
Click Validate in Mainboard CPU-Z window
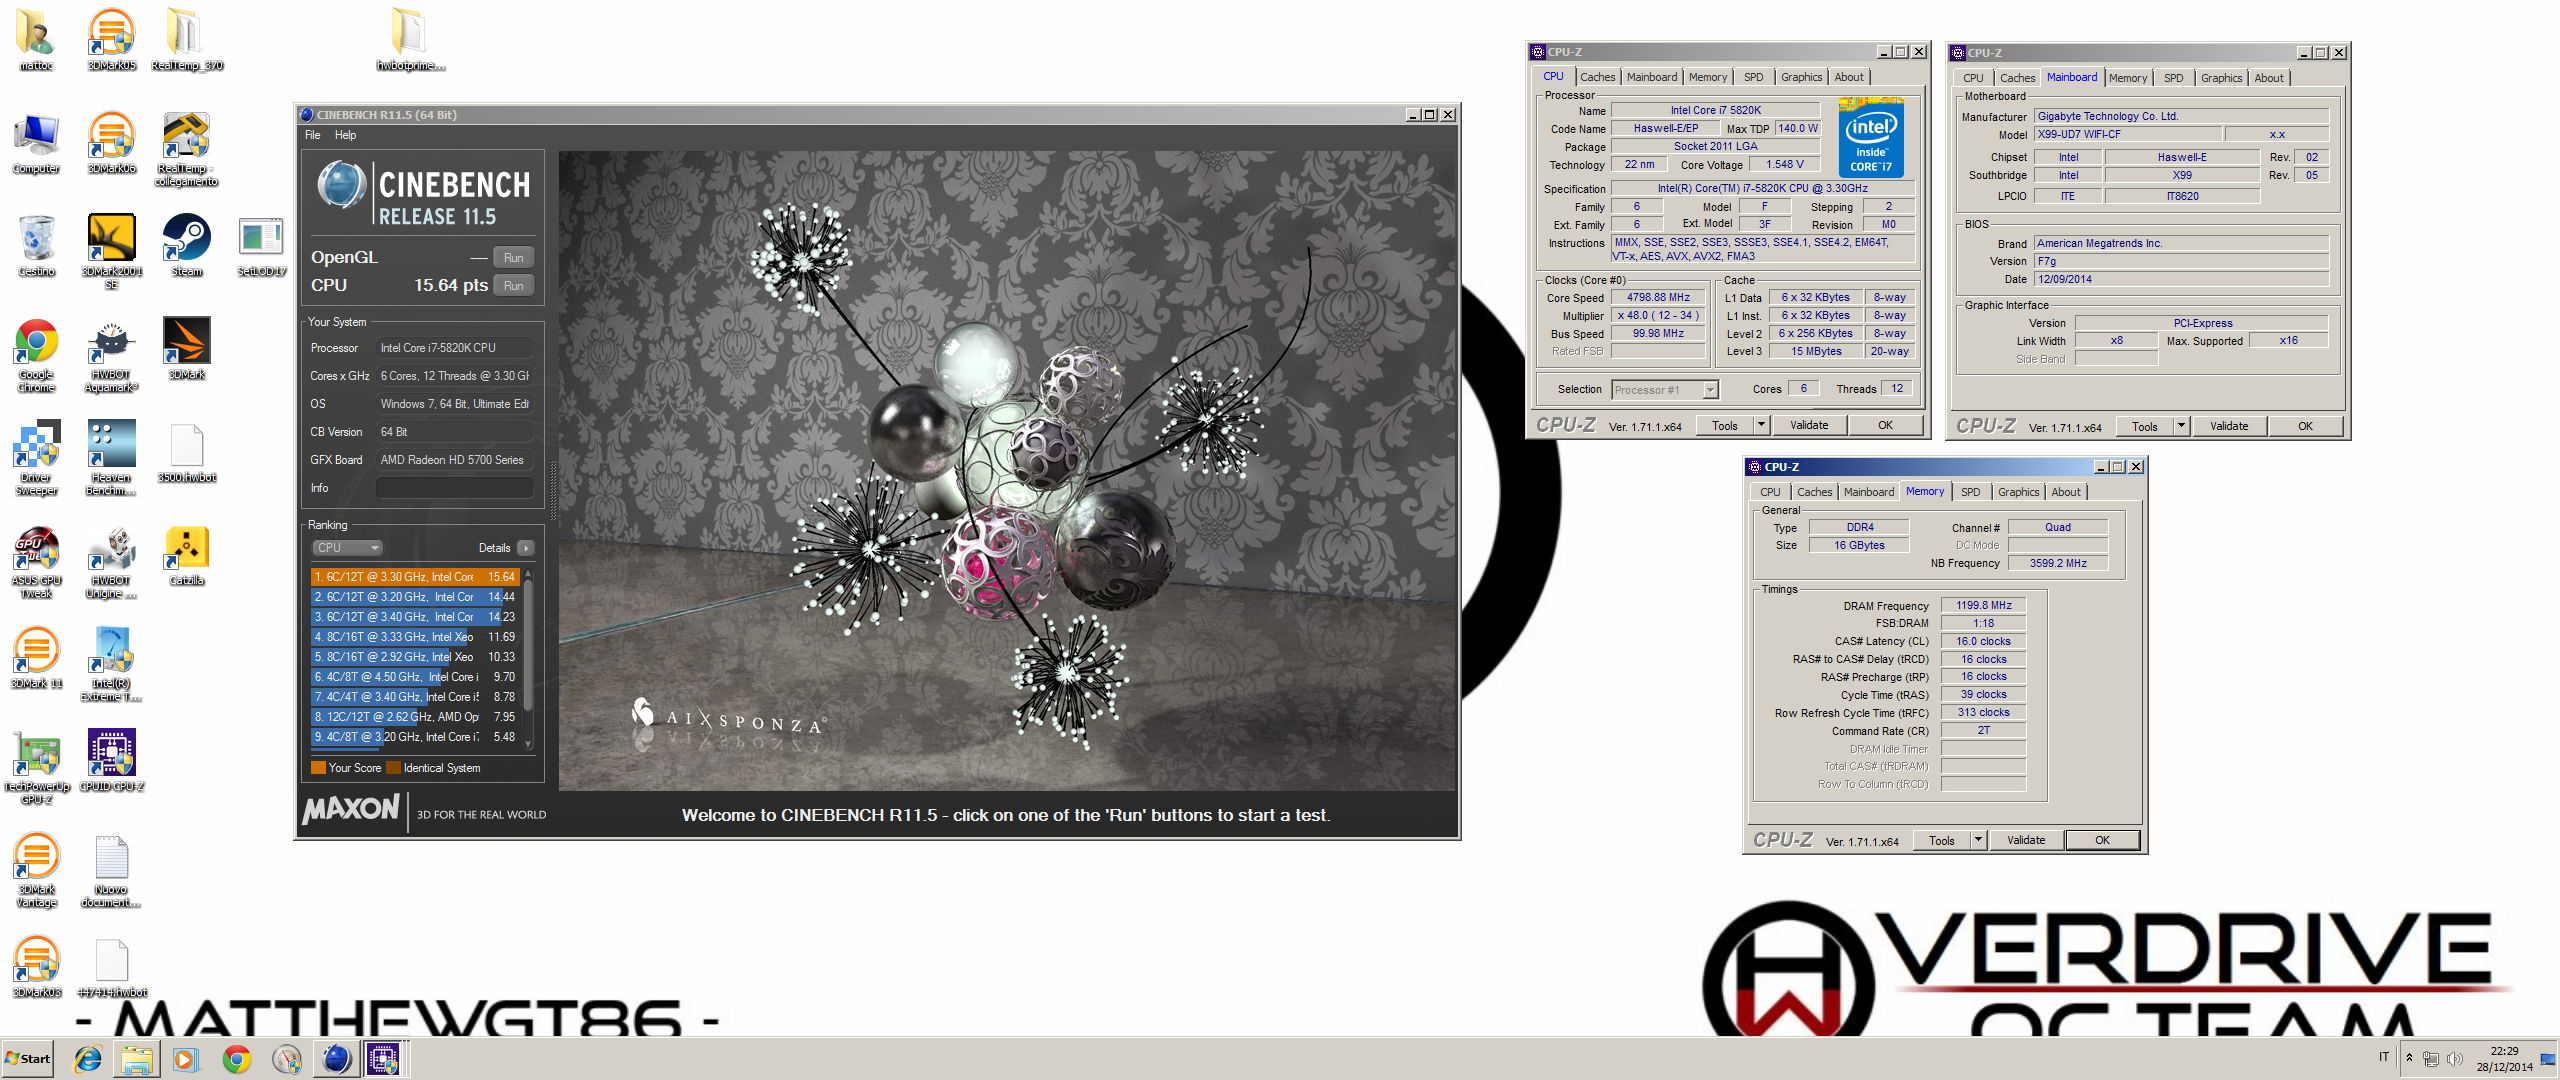pos(2228,427)
